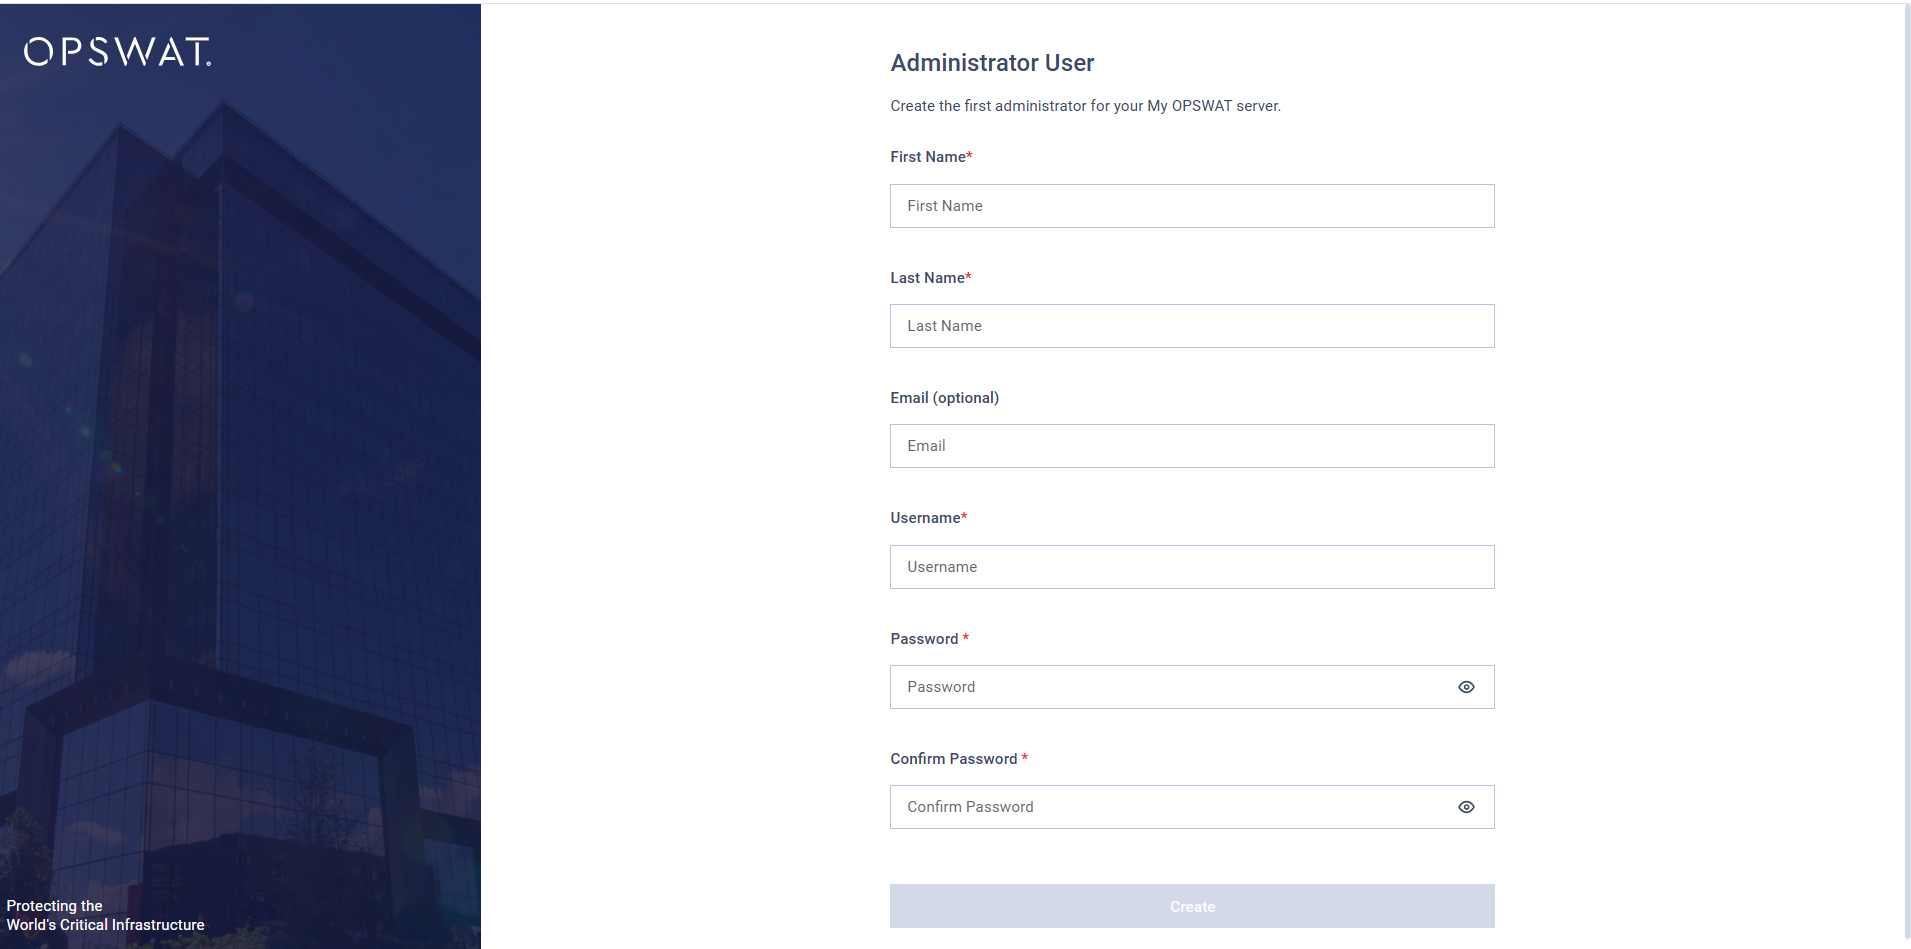Click the 'Administrator User' heading
The height and width of the screenshot is (949, 1911).
point(992,63)
